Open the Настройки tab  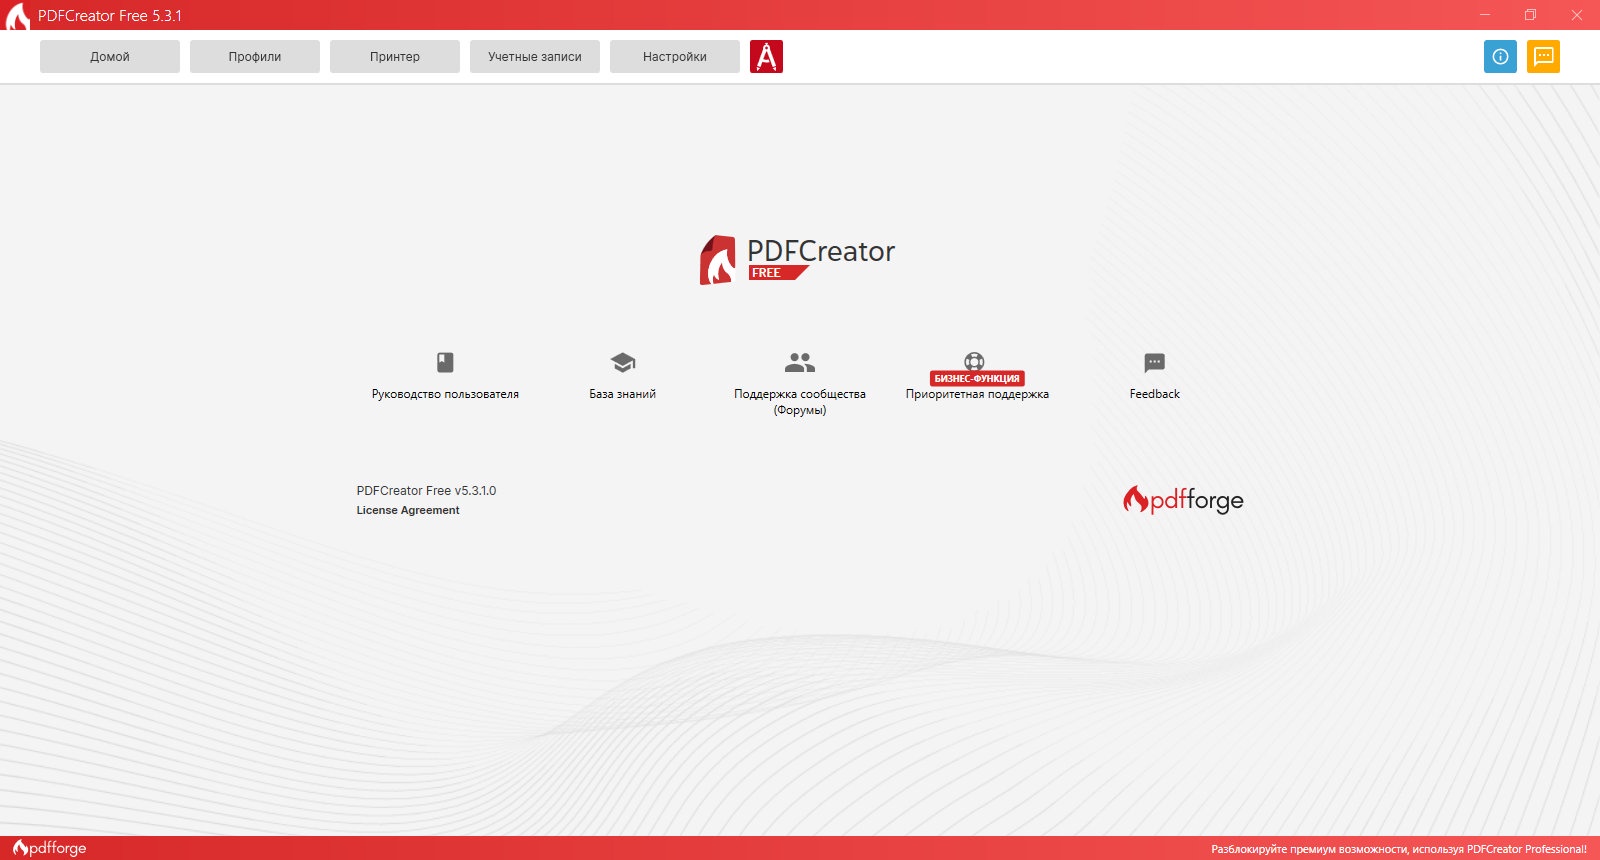(675, 57)
